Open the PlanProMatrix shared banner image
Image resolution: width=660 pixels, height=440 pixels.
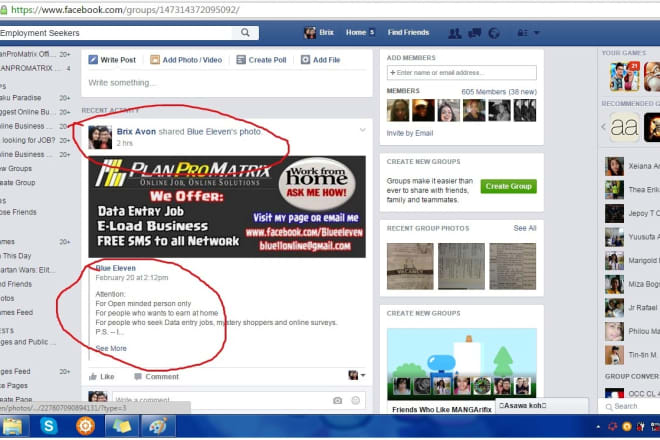coord(227,207)
